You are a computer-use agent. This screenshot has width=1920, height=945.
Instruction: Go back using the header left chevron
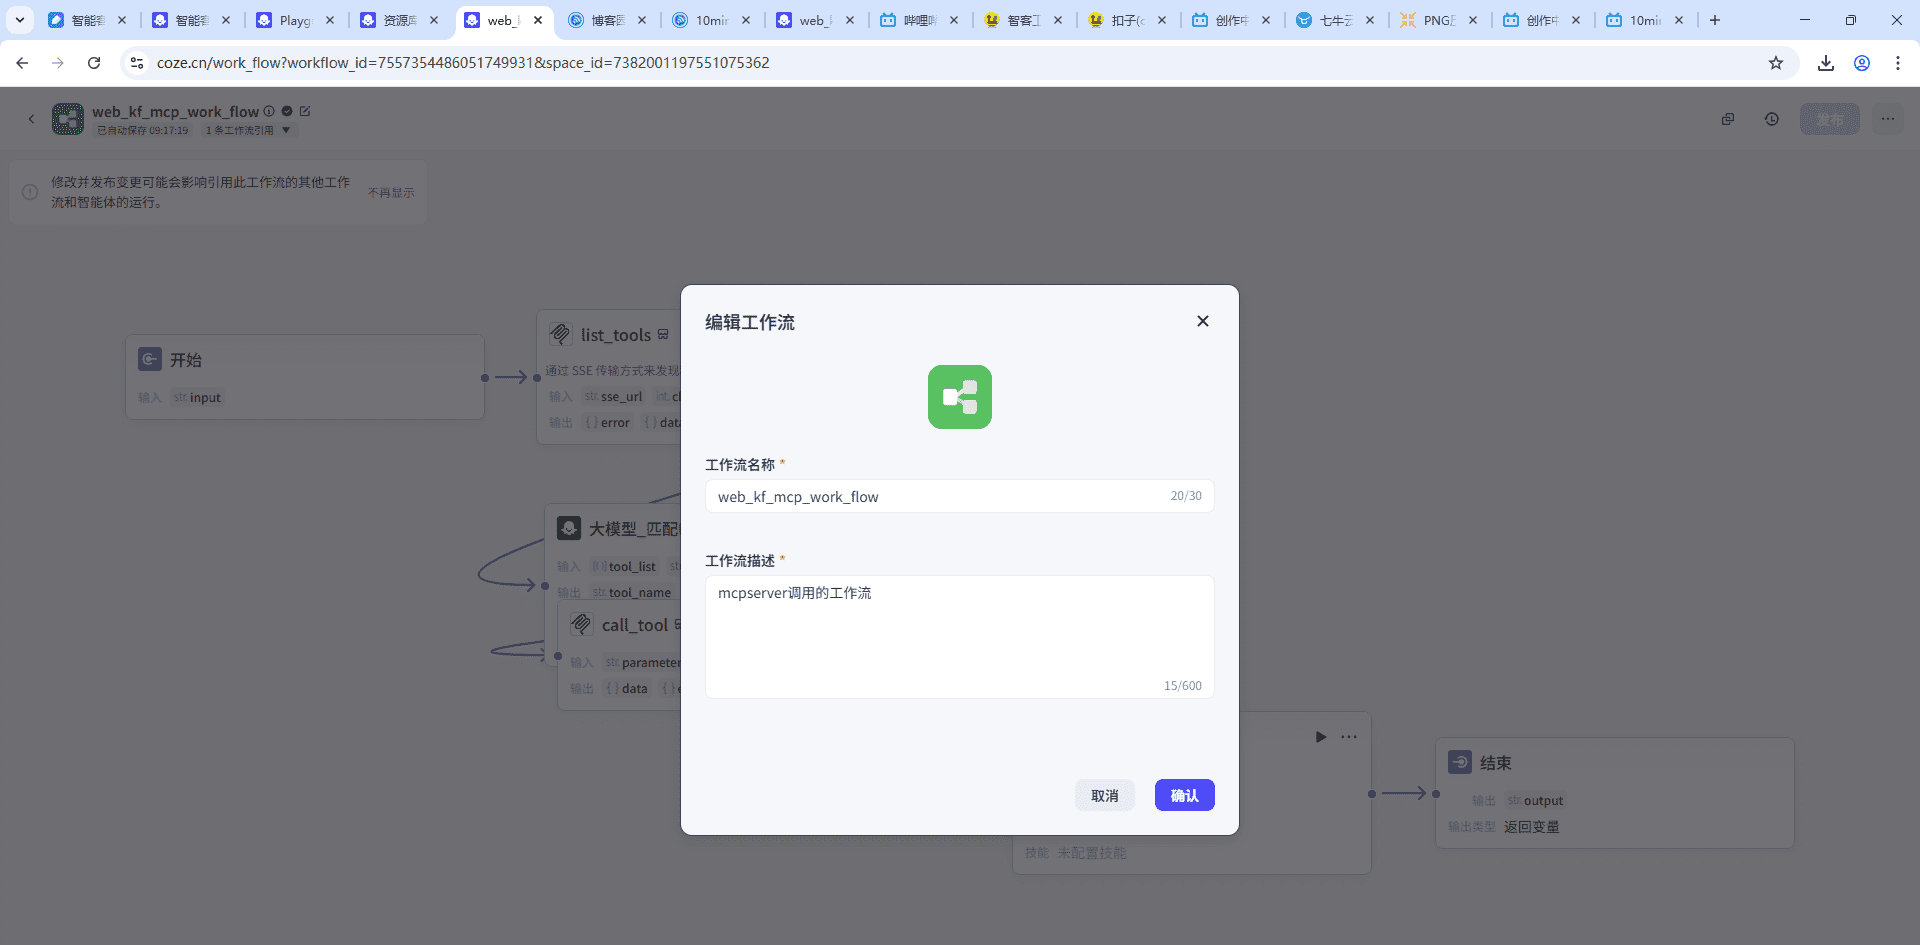click(x=31, y=119)
